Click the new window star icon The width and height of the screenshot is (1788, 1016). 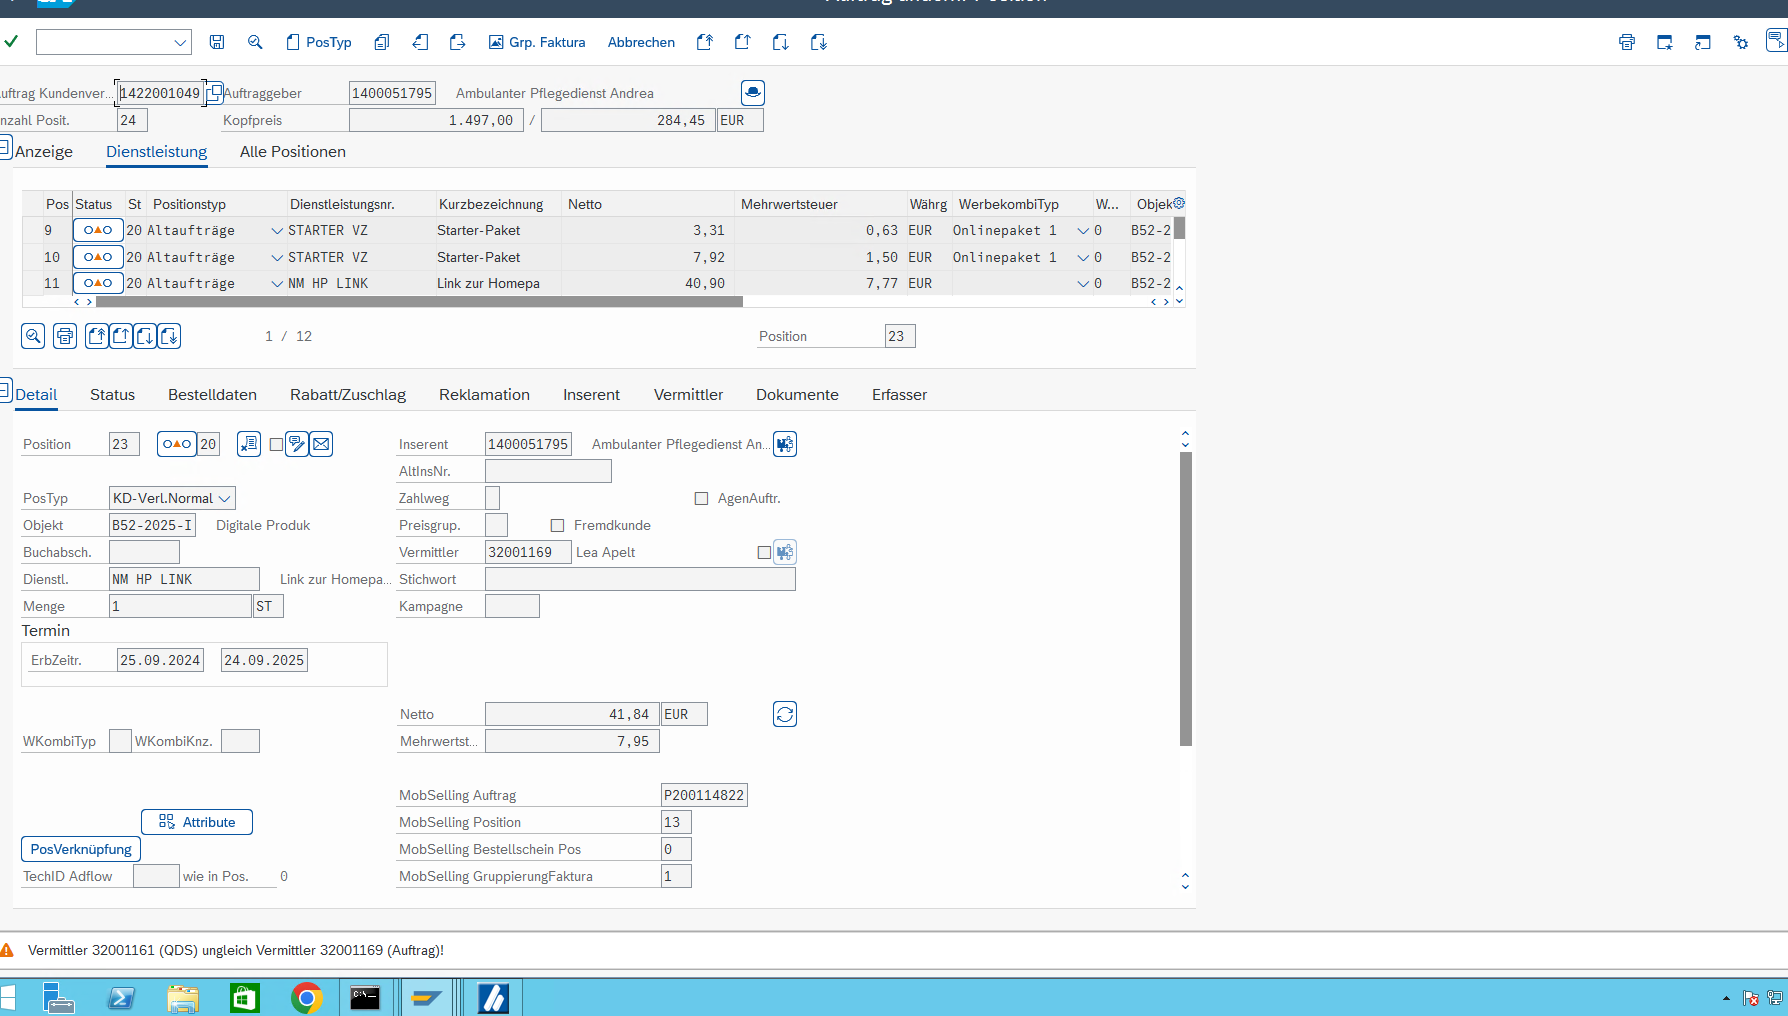pos(1665,42)
